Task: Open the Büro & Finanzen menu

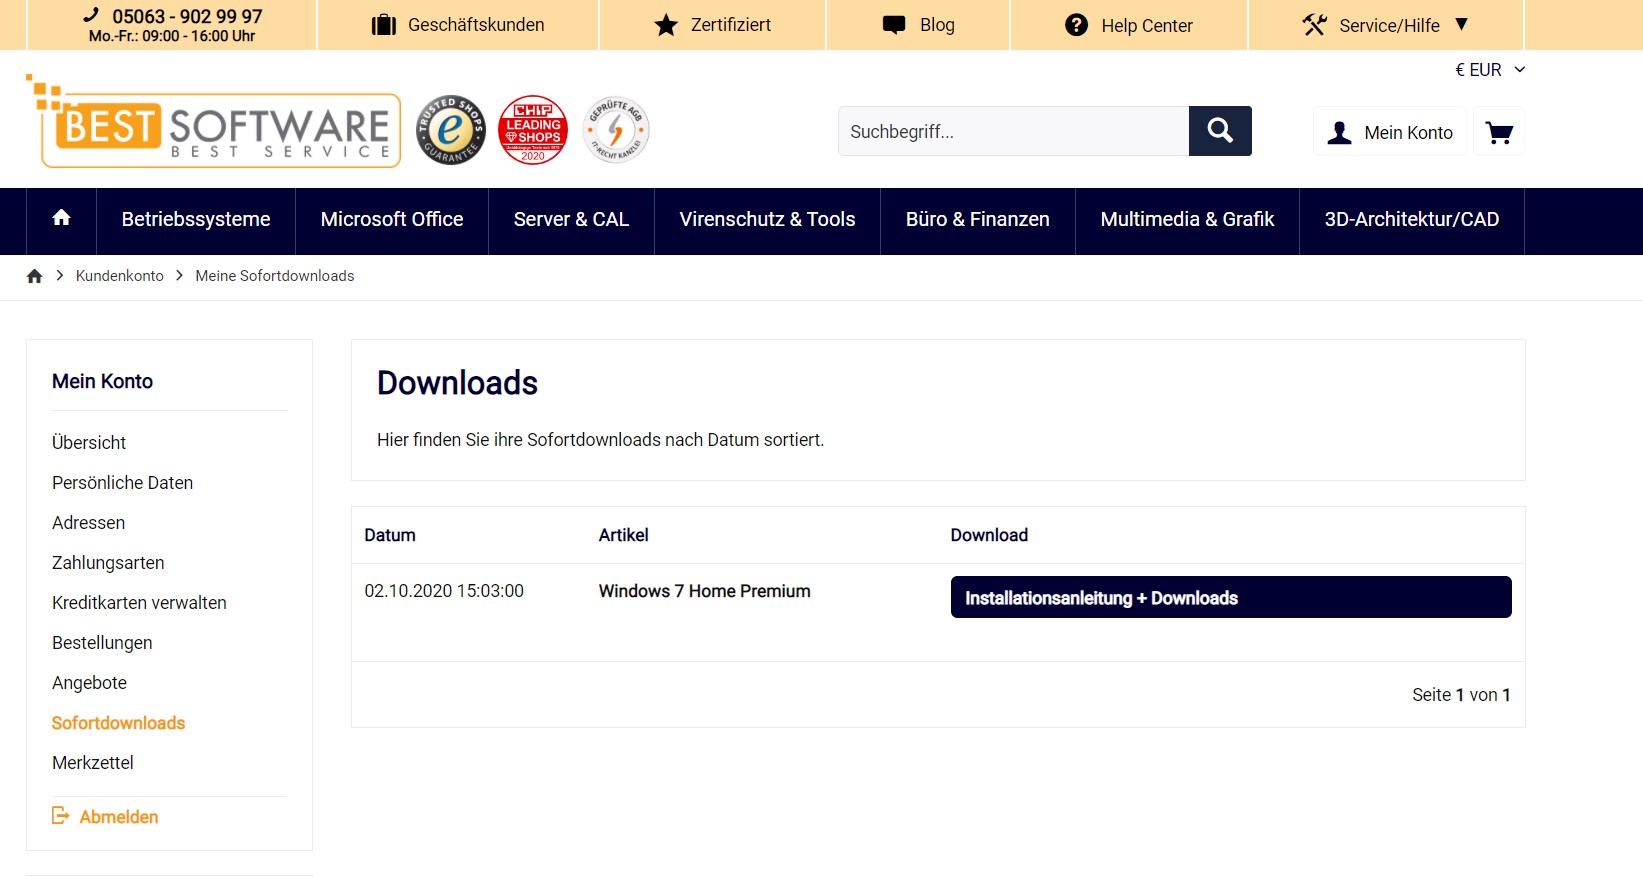Action: click(978, 219)
